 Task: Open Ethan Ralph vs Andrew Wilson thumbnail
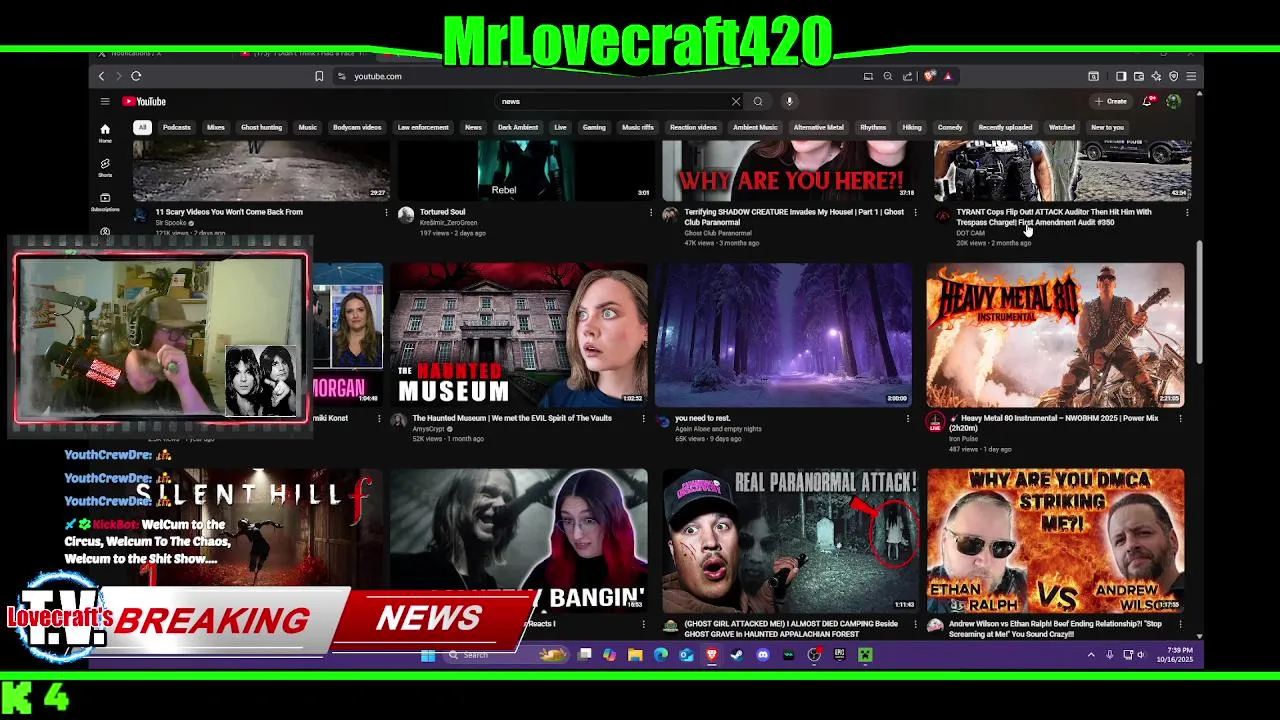pyautogui.click(x=1055, y=540)
